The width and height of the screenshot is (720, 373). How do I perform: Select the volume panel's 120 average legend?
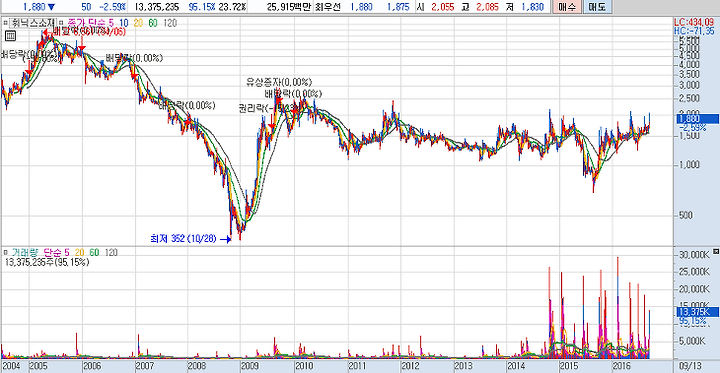pyautogui.click(x=112, y=252)
